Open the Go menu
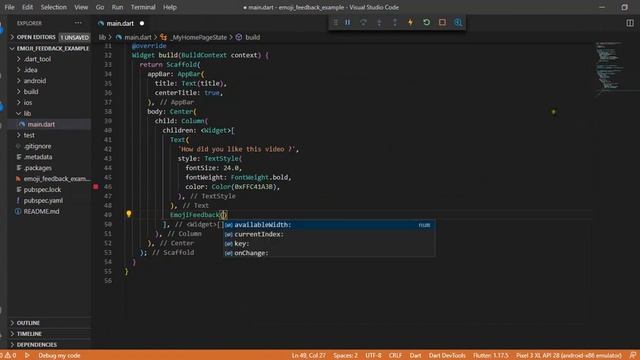Image resolution: width=640 pixels, height=360 pixels. [100, 7]
